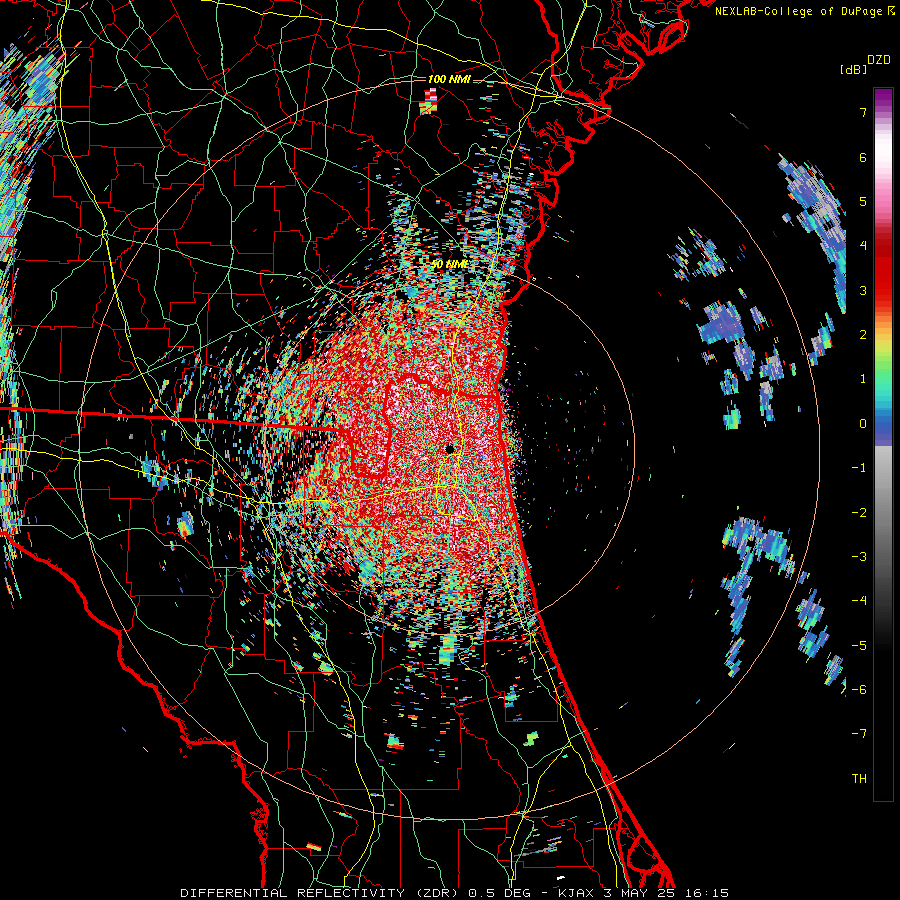Click the NEXLAB-College of DuPage label
This screenshot has height=900, width=900.
(x=804, y=11)
